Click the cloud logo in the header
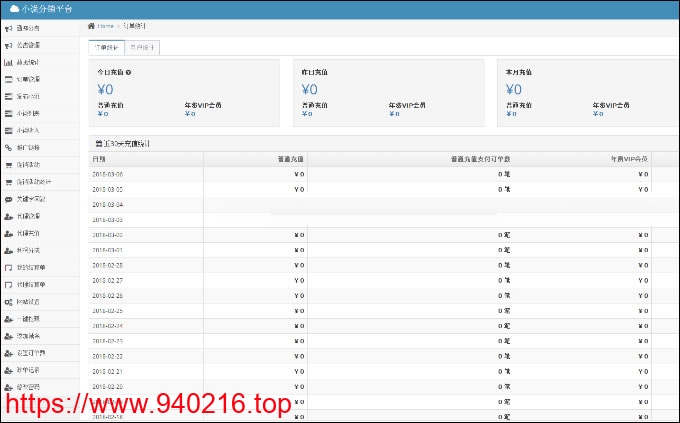The height and width of the screenshot is (423, 680). point(14,9)
